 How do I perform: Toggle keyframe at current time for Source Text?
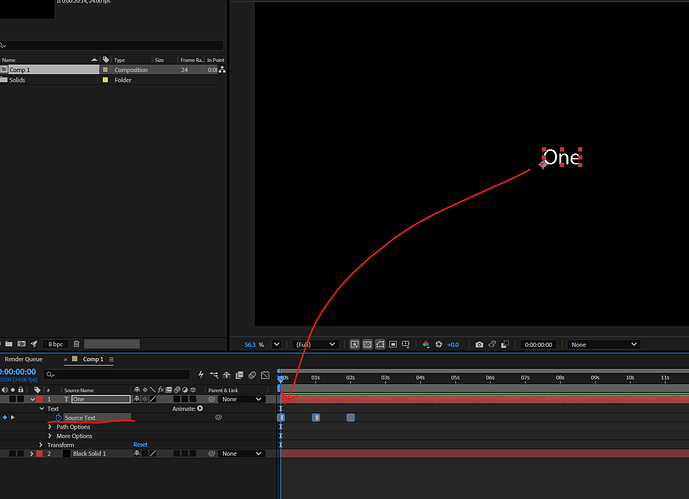[x=5, y=417]
